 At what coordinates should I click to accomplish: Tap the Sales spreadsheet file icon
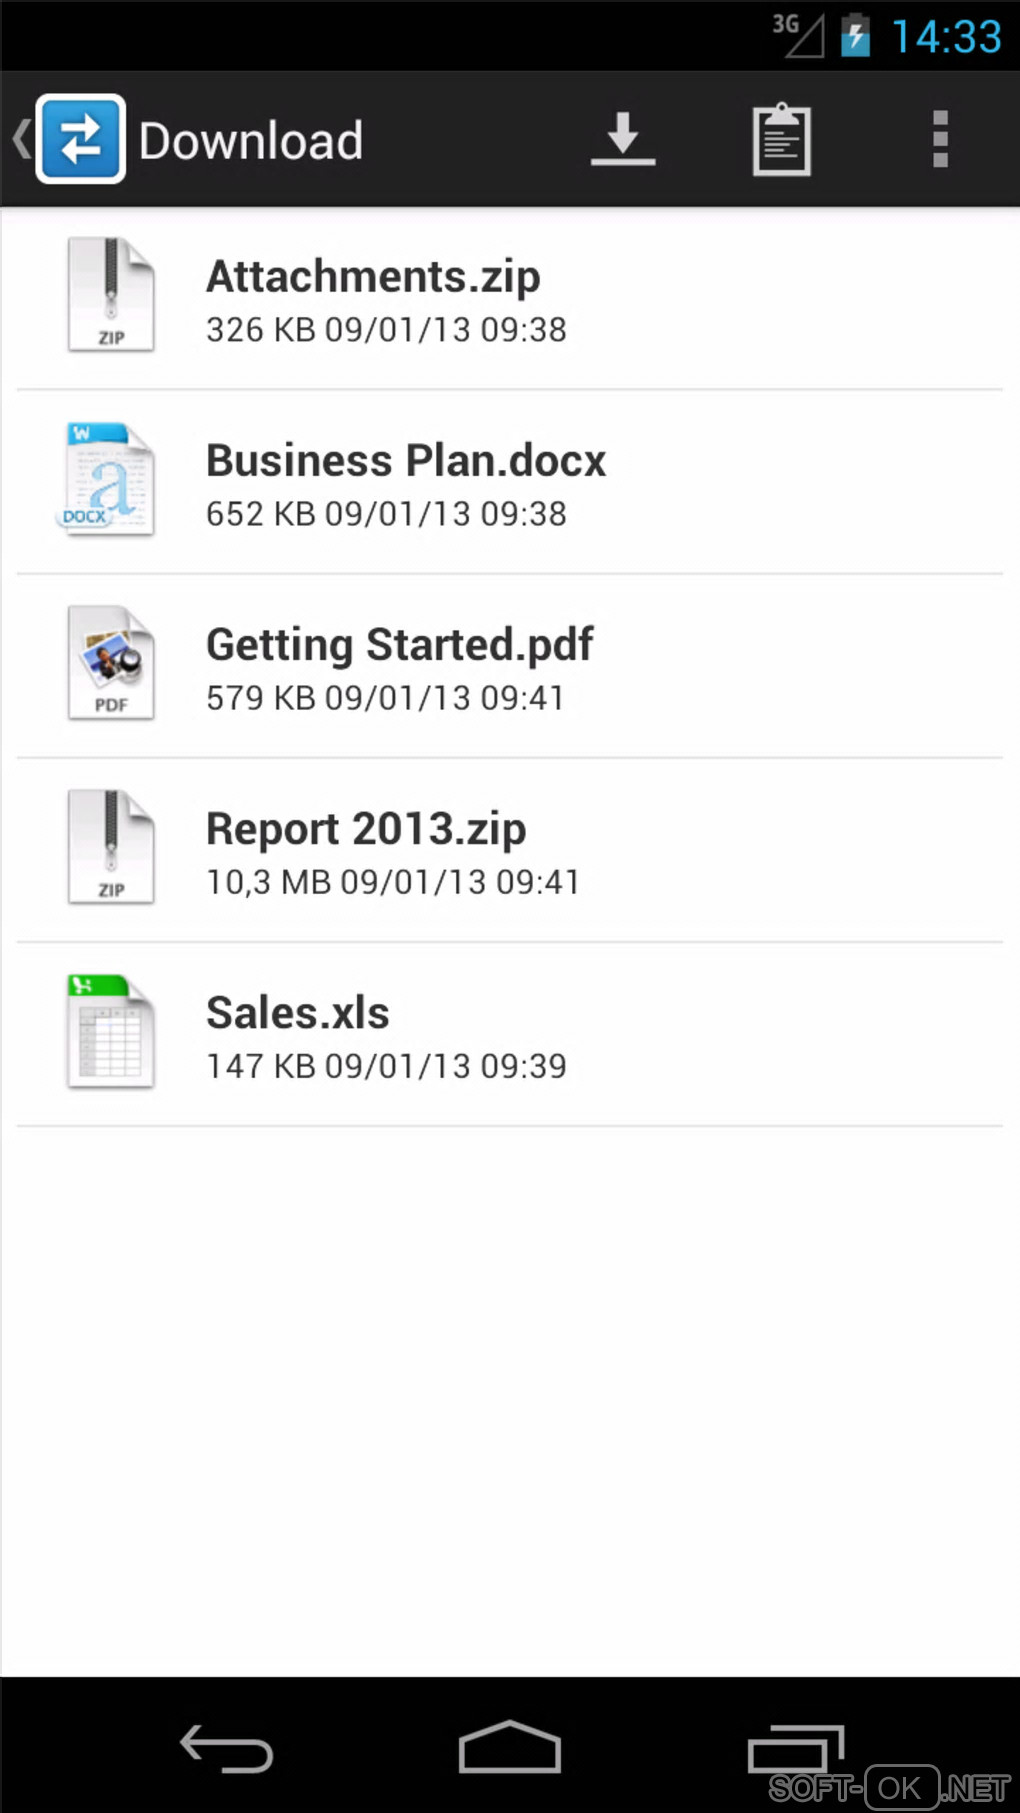tap(111, 1031)
